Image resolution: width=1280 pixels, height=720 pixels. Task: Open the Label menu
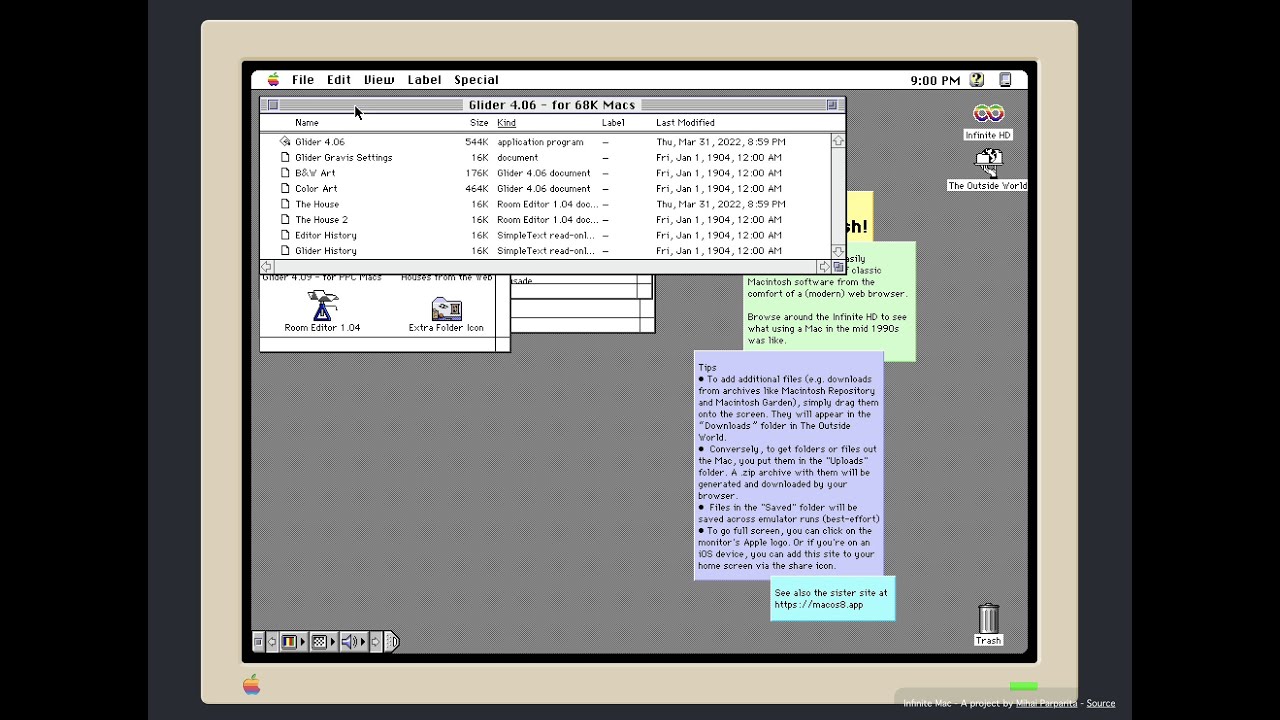424,80
